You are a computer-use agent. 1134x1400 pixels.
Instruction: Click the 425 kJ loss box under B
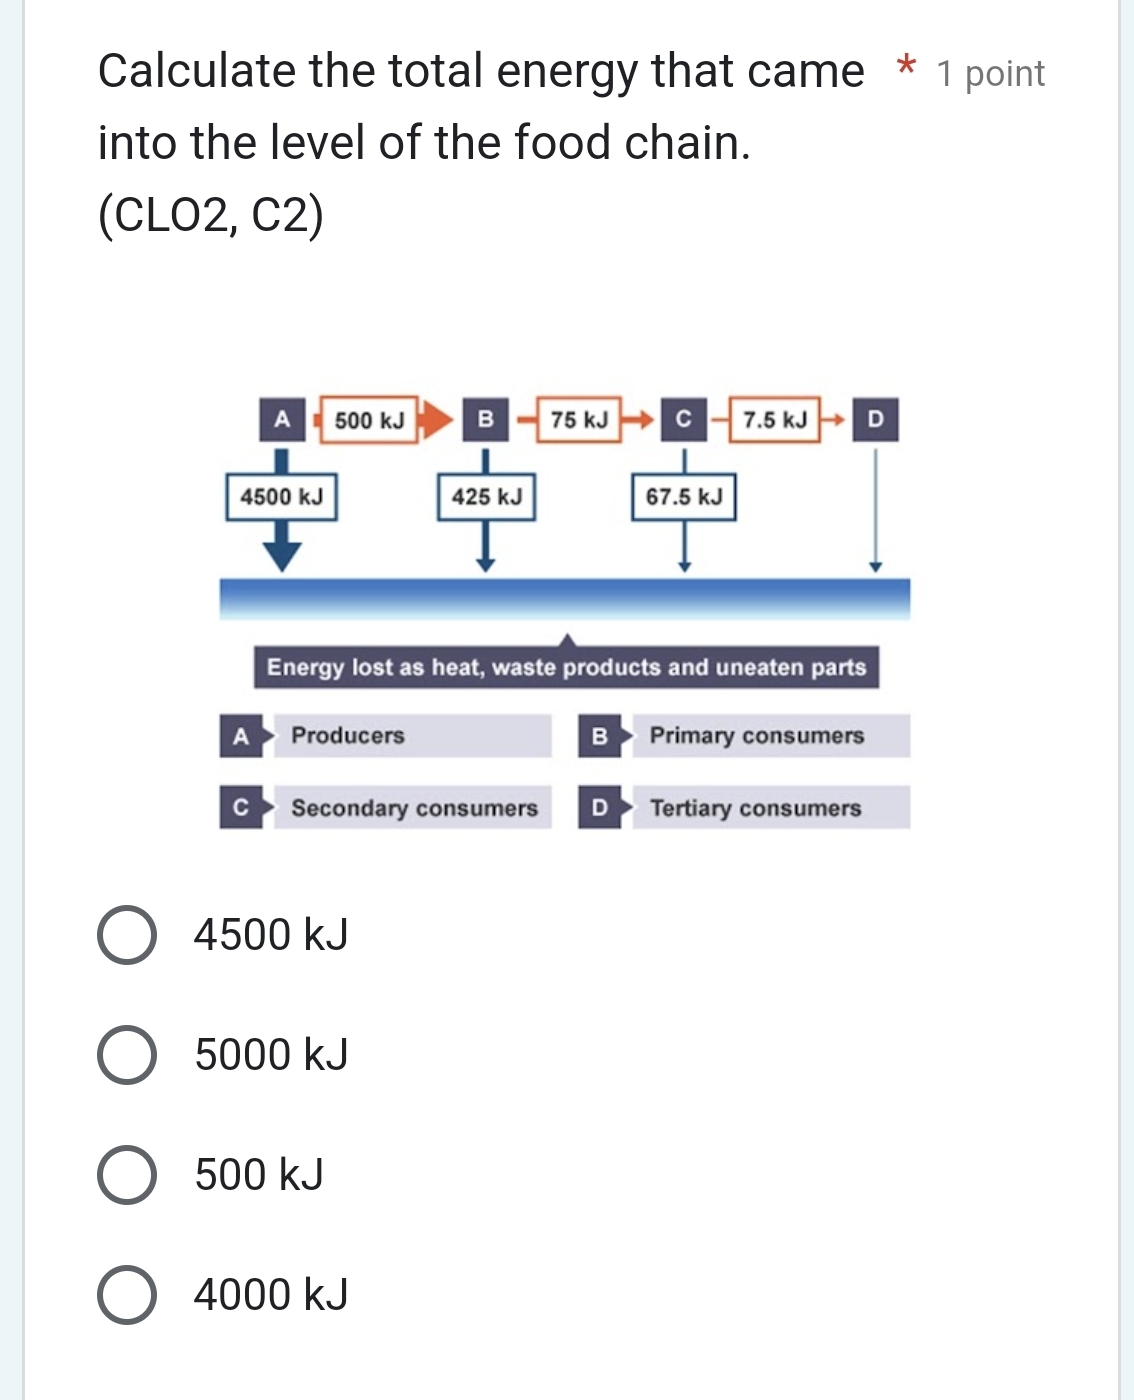click(x=486, y=495)
